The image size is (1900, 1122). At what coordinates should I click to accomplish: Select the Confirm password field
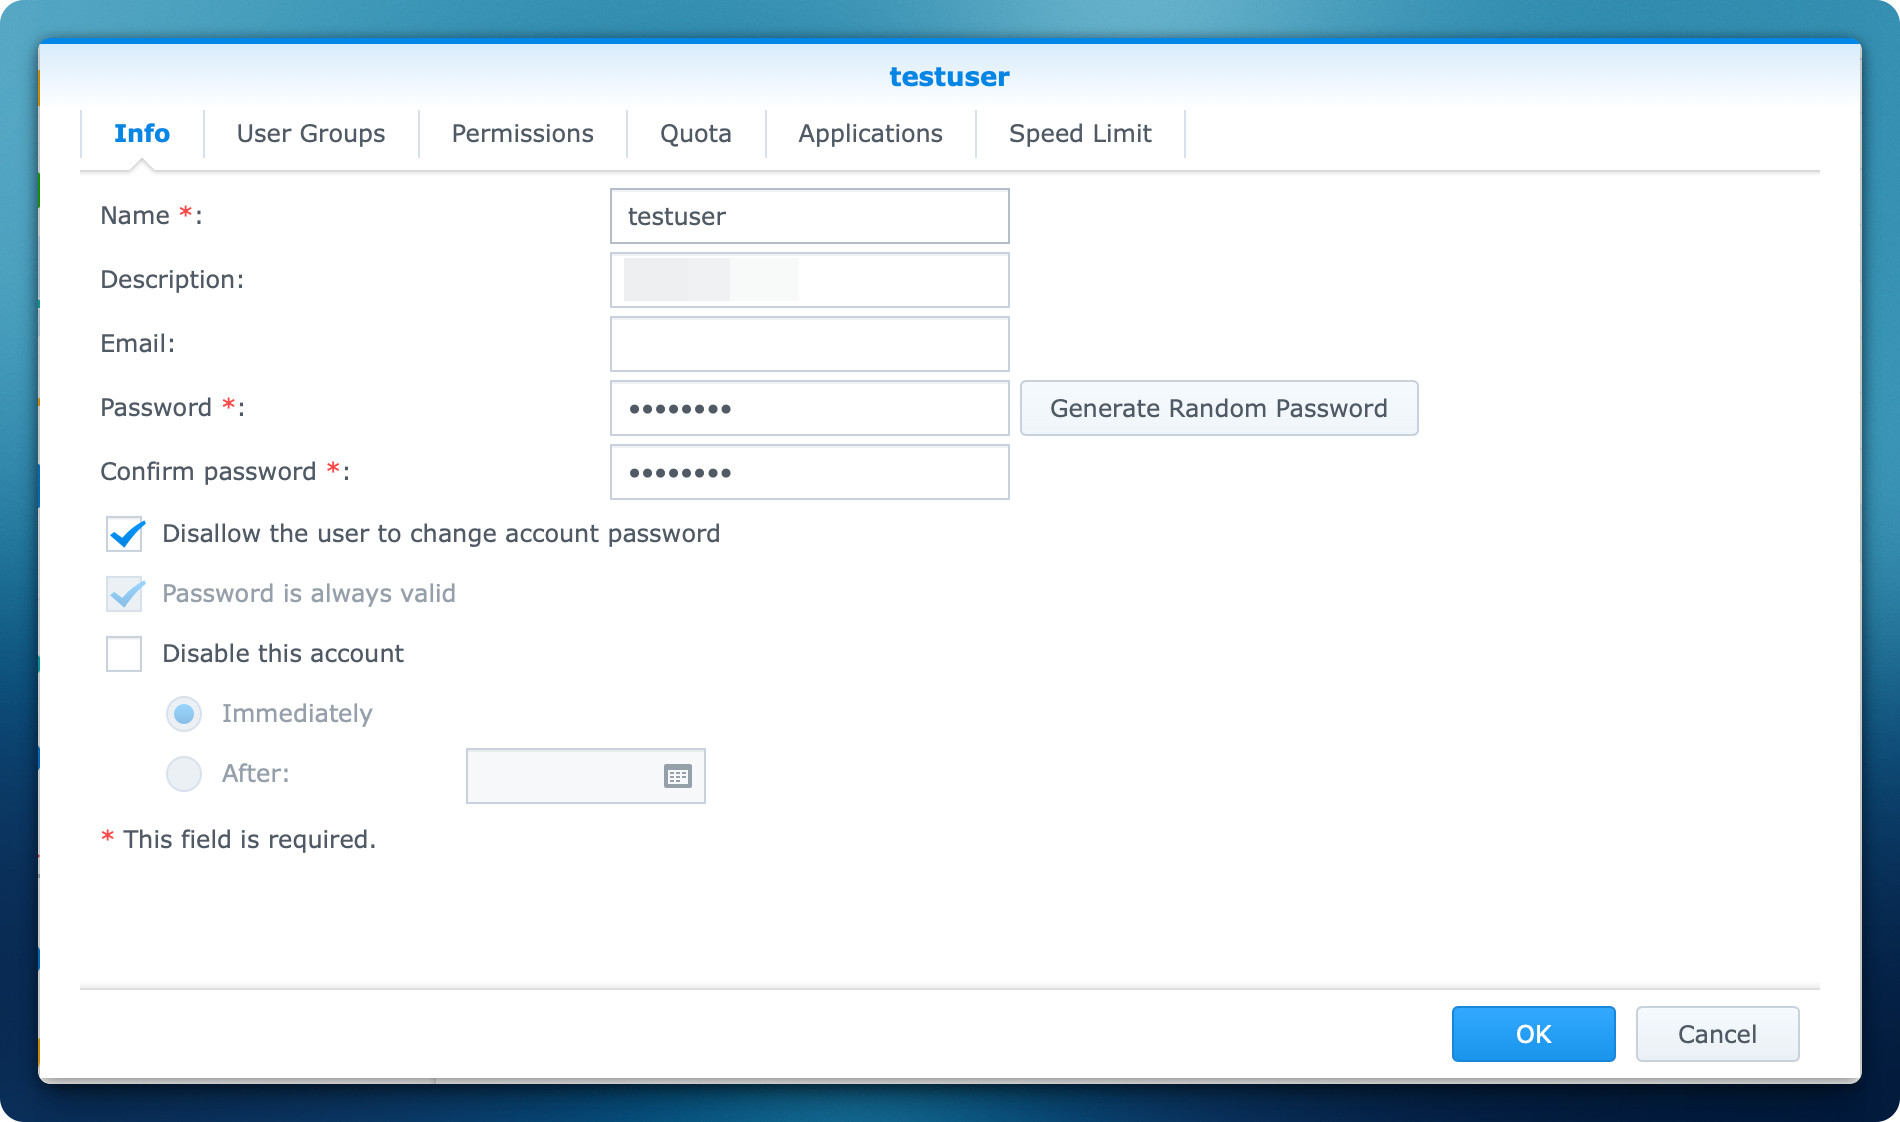tap(809, 472)
